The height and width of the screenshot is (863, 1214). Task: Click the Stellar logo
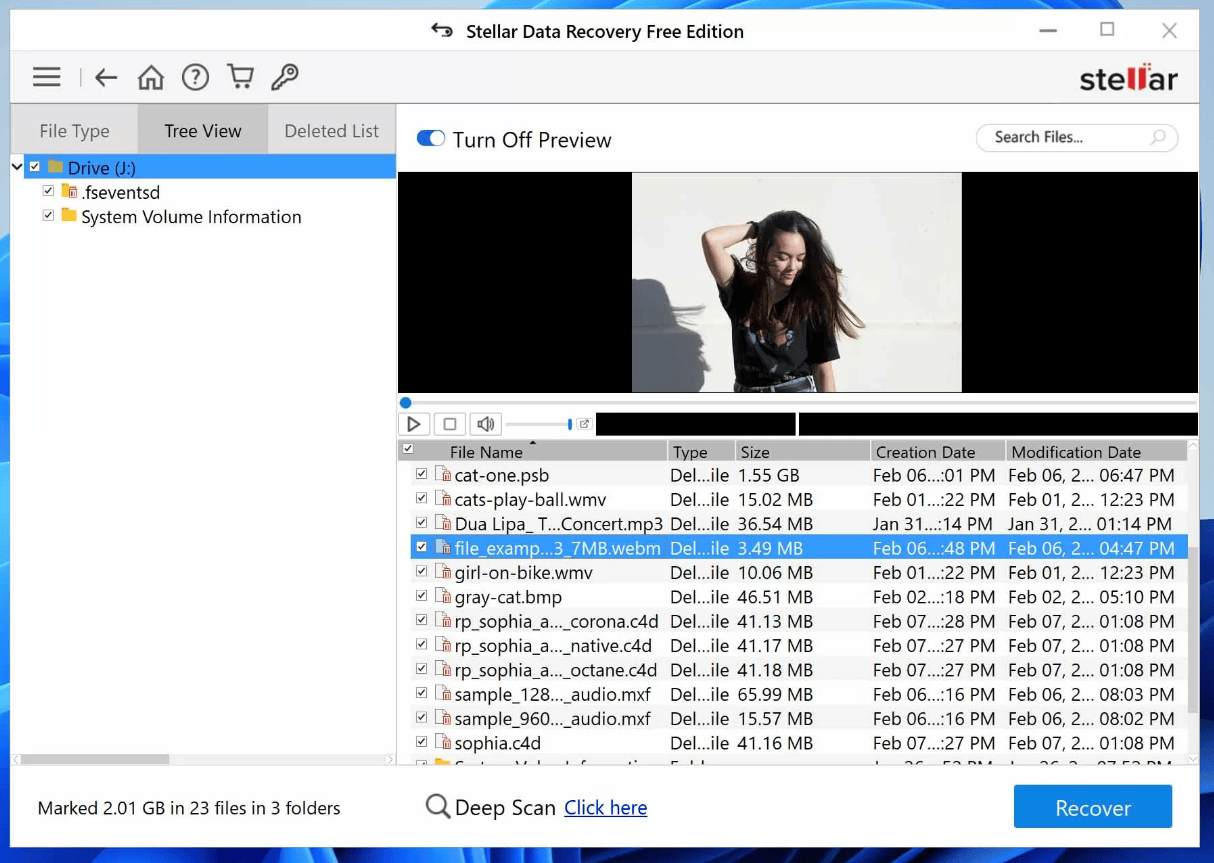click(1128, 78)
